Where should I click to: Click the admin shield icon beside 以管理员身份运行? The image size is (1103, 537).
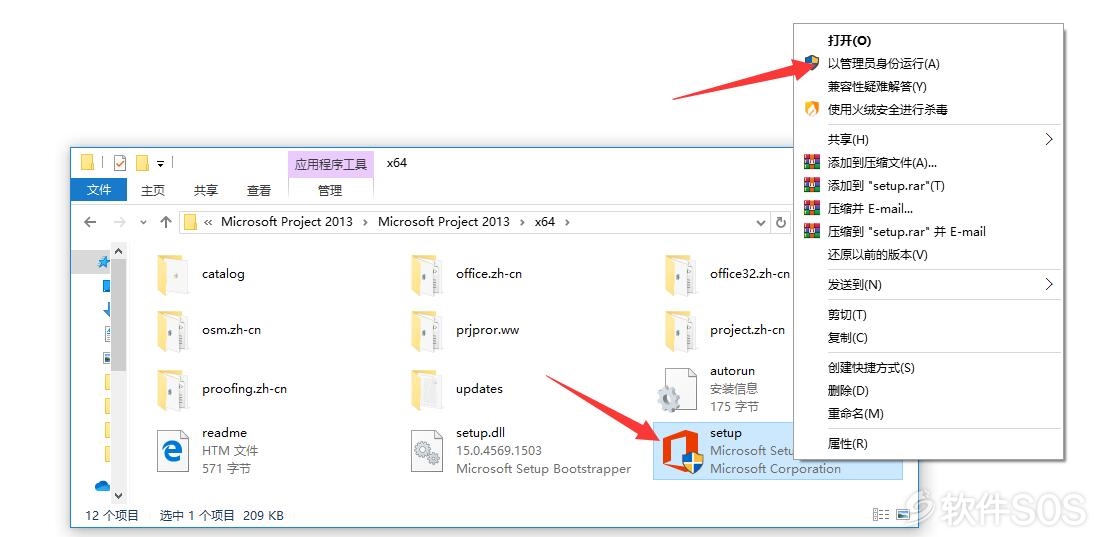pyautogui.click(x=812, y=63)
